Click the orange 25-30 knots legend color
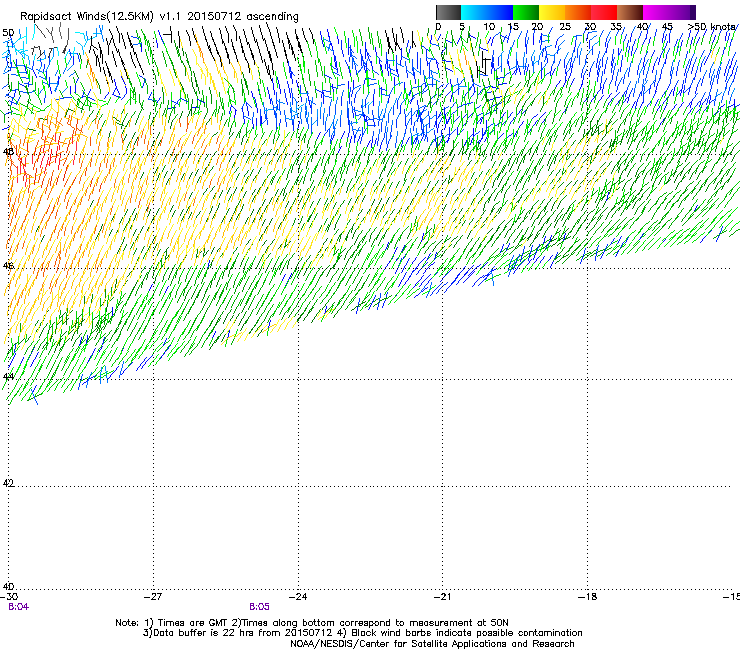The image size is (740, 650). tap(578, 12)
